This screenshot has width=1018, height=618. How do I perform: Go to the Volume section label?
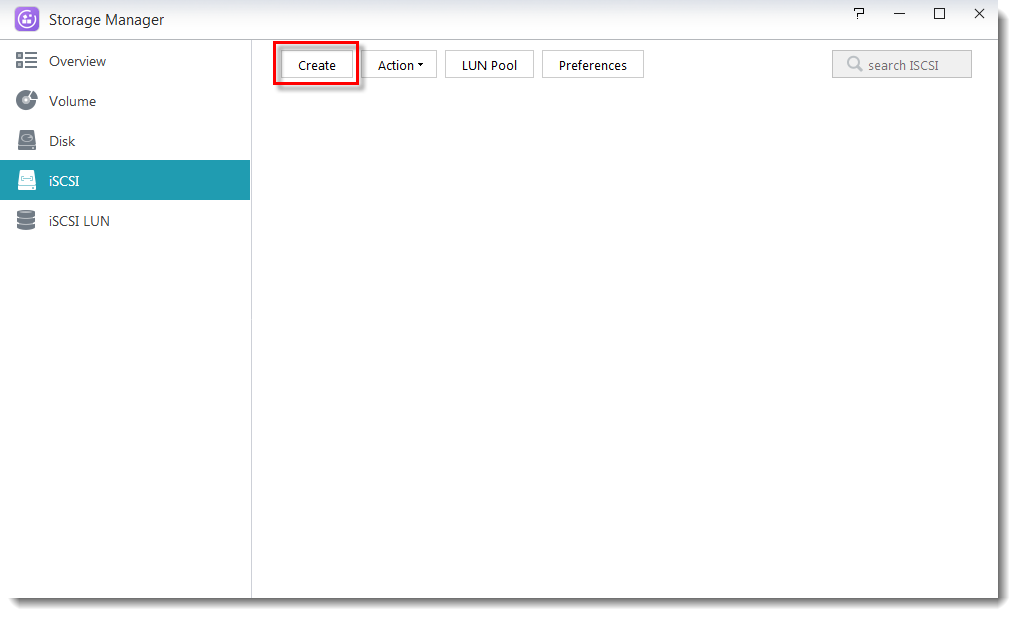72,101
